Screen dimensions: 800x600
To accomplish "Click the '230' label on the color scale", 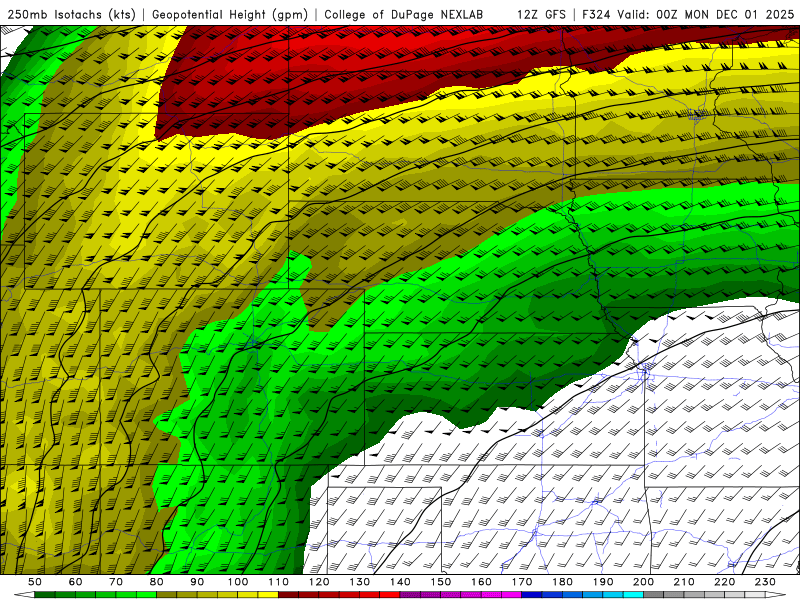I will [765, 582].
